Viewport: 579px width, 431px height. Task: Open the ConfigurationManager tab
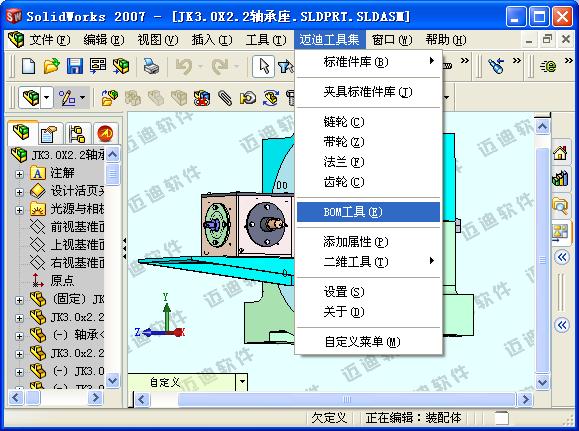click(77, 133)
